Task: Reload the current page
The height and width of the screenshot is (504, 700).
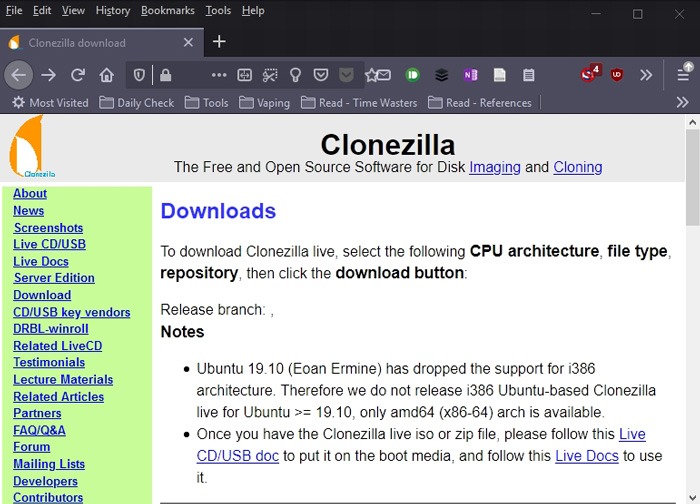Action: pos(77,75)
